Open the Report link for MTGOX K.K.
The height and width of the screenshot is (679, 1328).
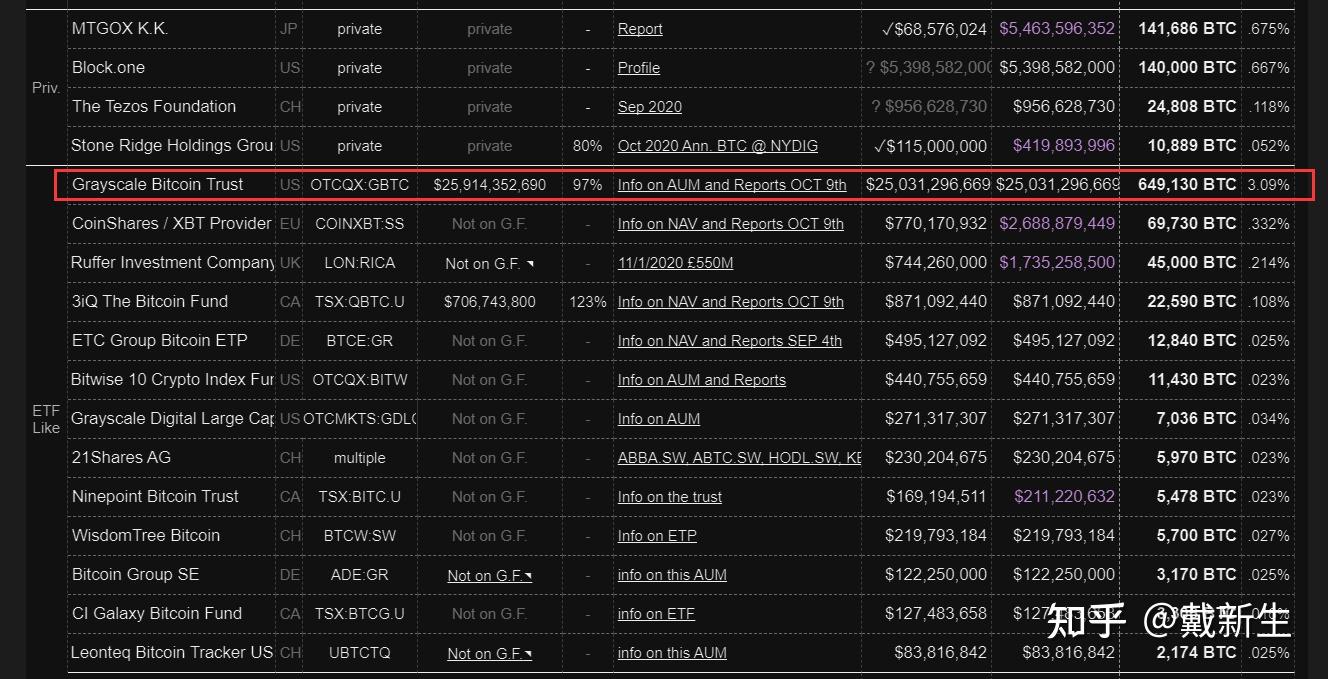tap(639, 29)
